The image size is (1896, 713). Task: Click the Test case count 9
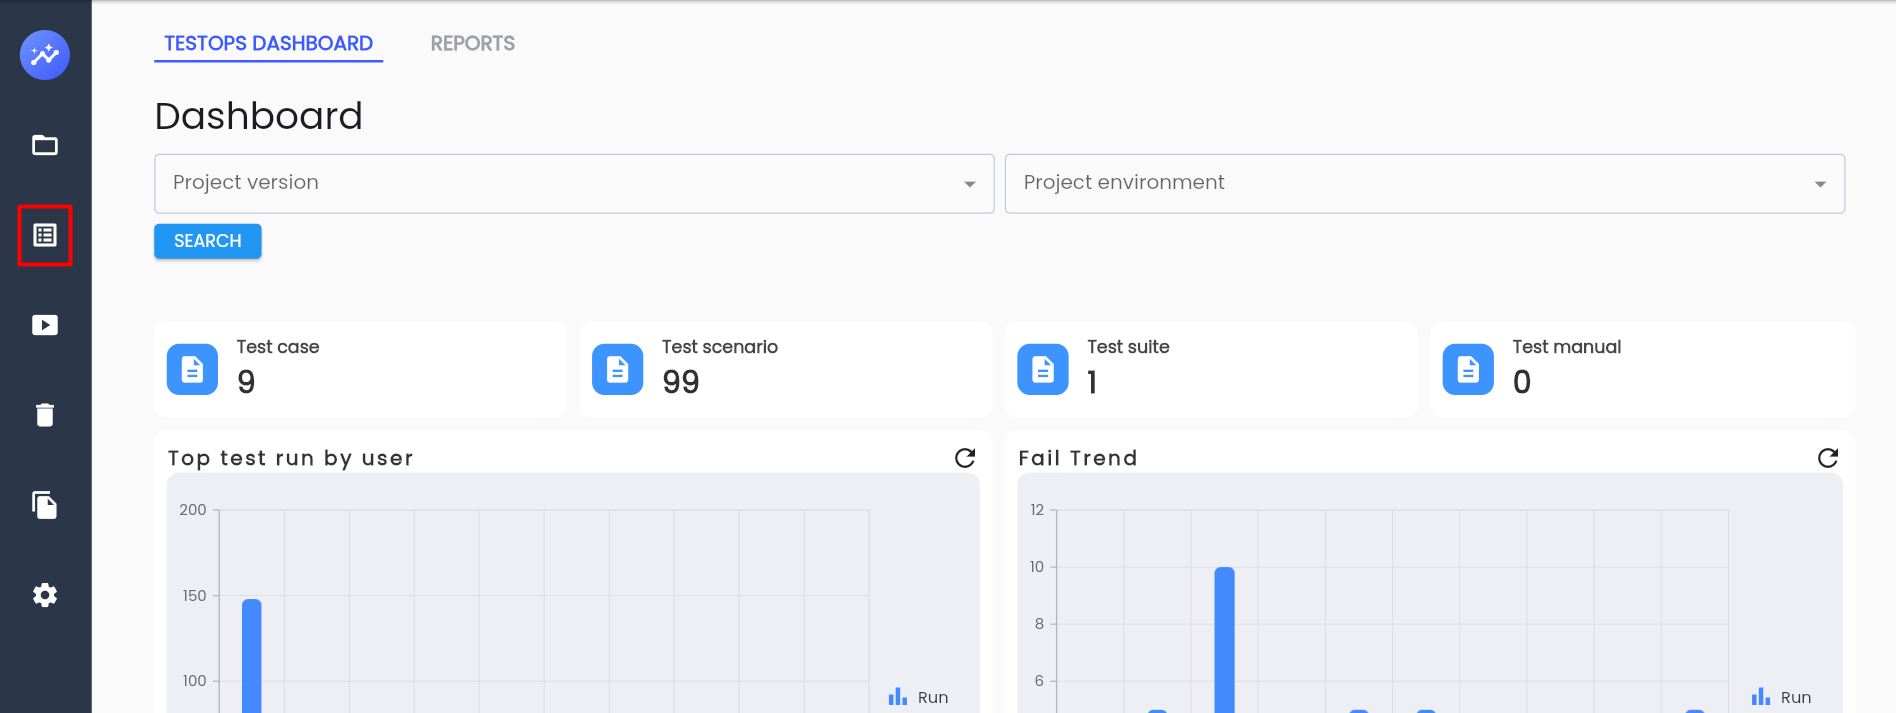tap(246, 382)
